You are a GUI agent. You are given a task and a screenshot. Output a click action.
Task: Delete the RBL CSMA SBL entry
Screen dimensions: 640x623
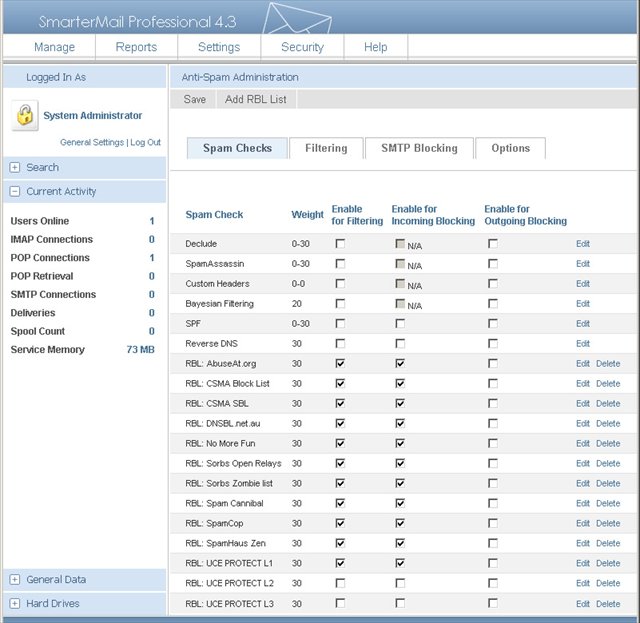click(x=608, y=404)
